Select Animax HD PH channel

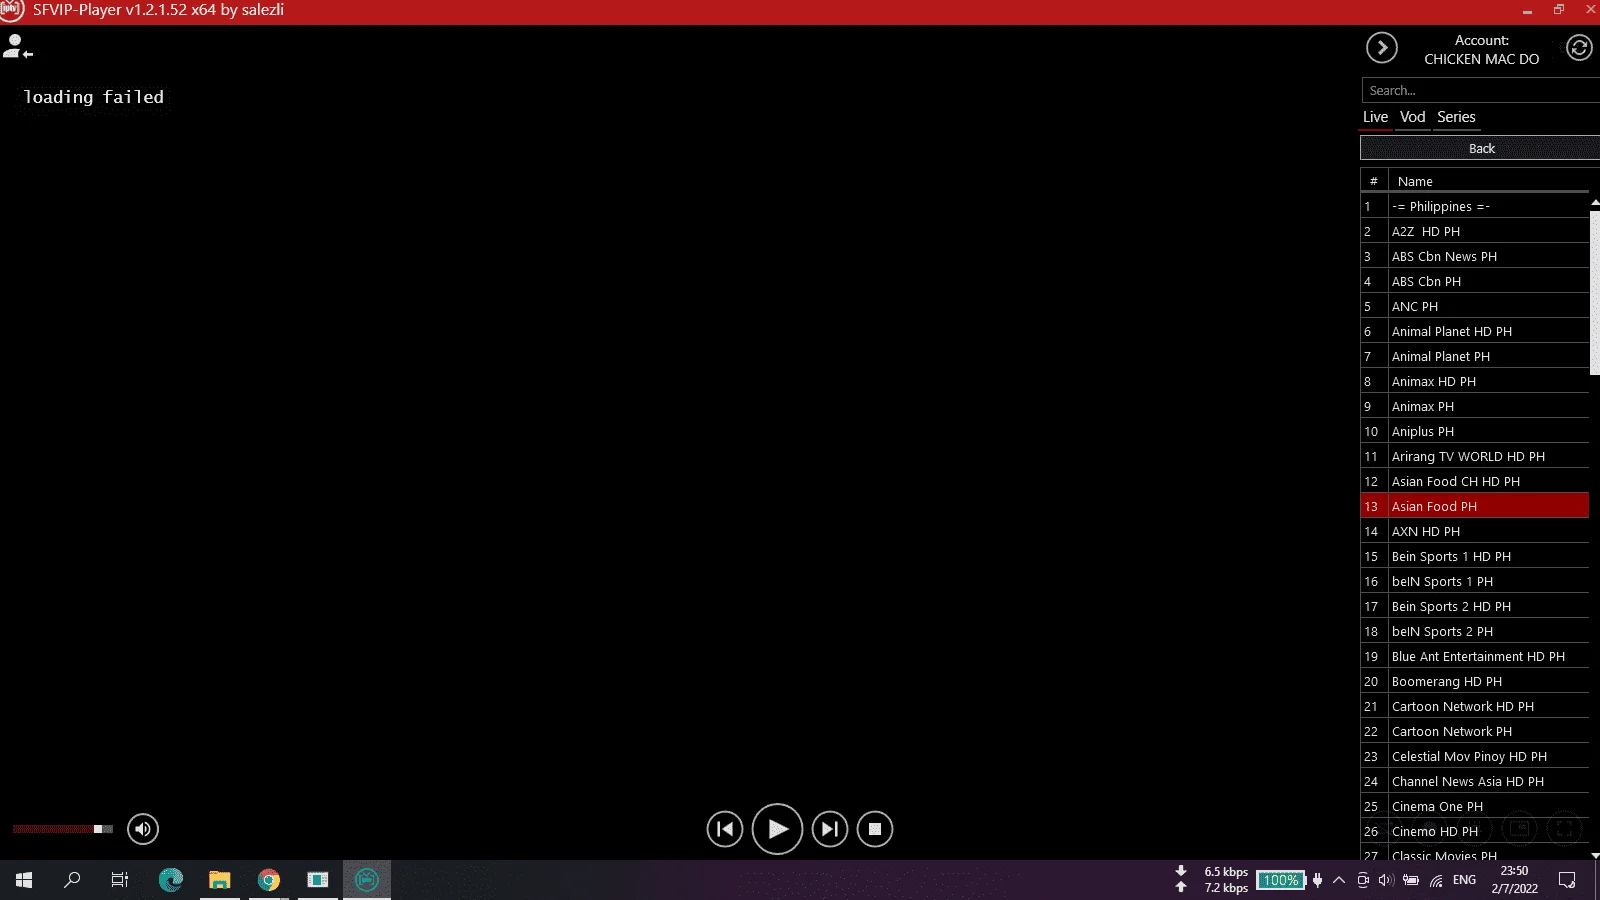[1475, 381]
